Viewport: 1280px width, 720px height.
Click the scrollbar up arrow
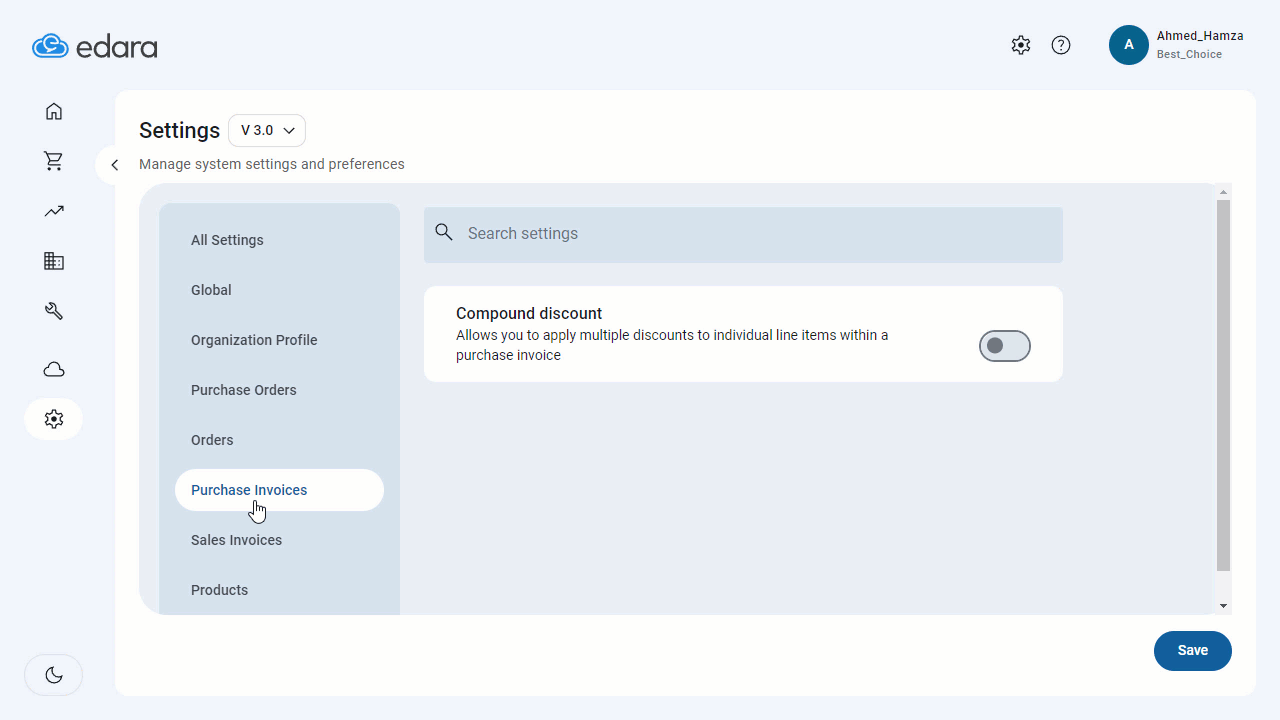pos(1223,191)
